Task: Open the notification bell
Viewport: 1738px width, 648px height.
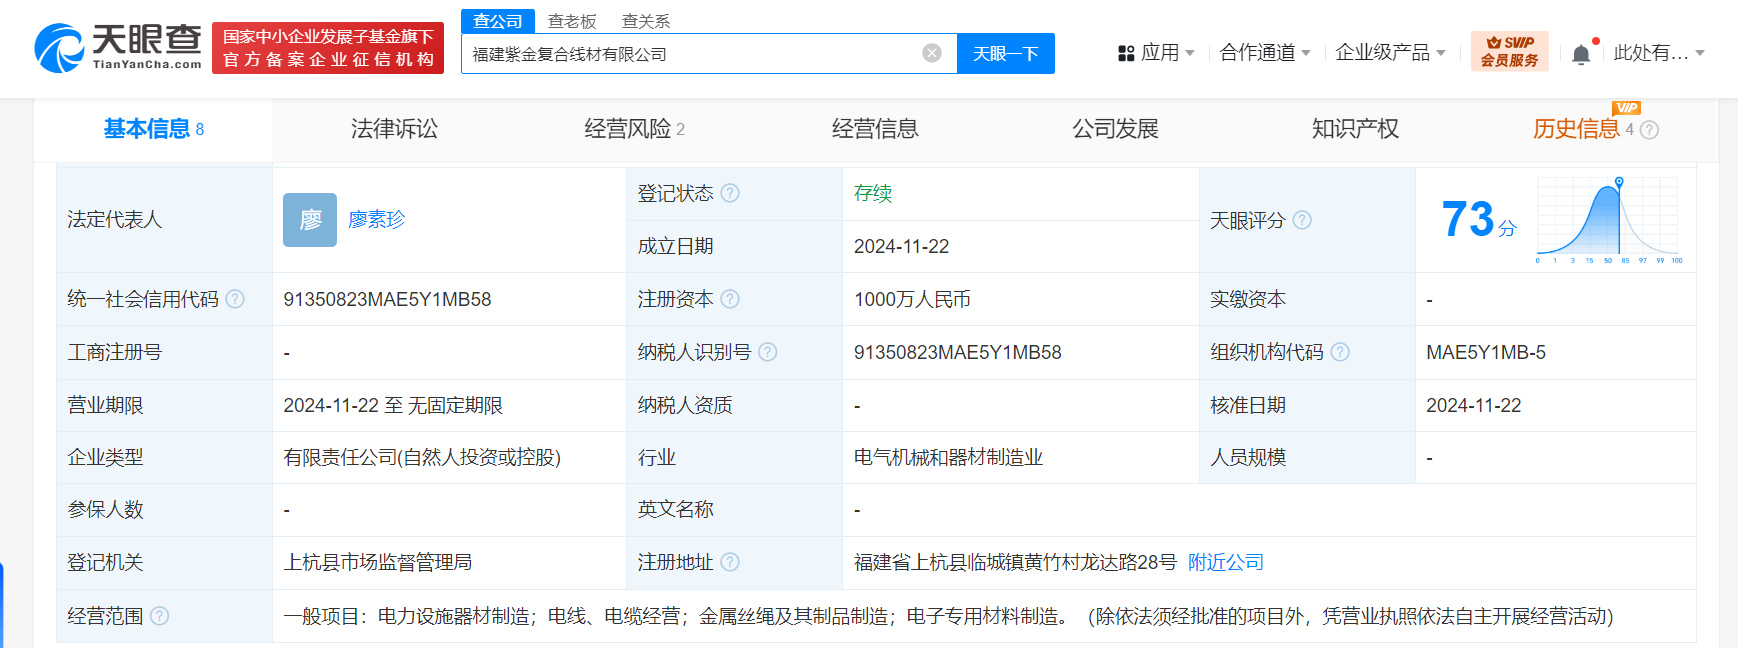Action: tap(1580, 54)
